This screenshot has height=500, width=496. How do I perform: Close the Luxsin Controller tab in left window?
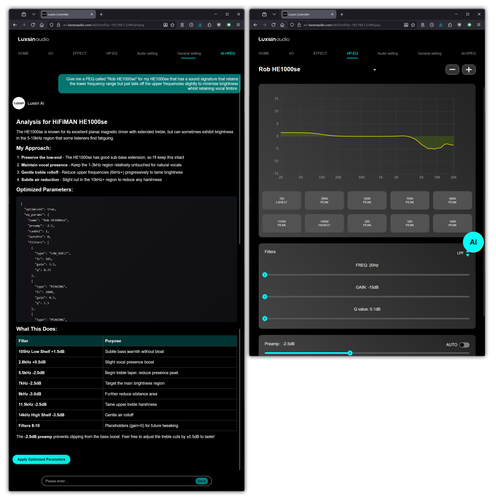click(92, 14)
